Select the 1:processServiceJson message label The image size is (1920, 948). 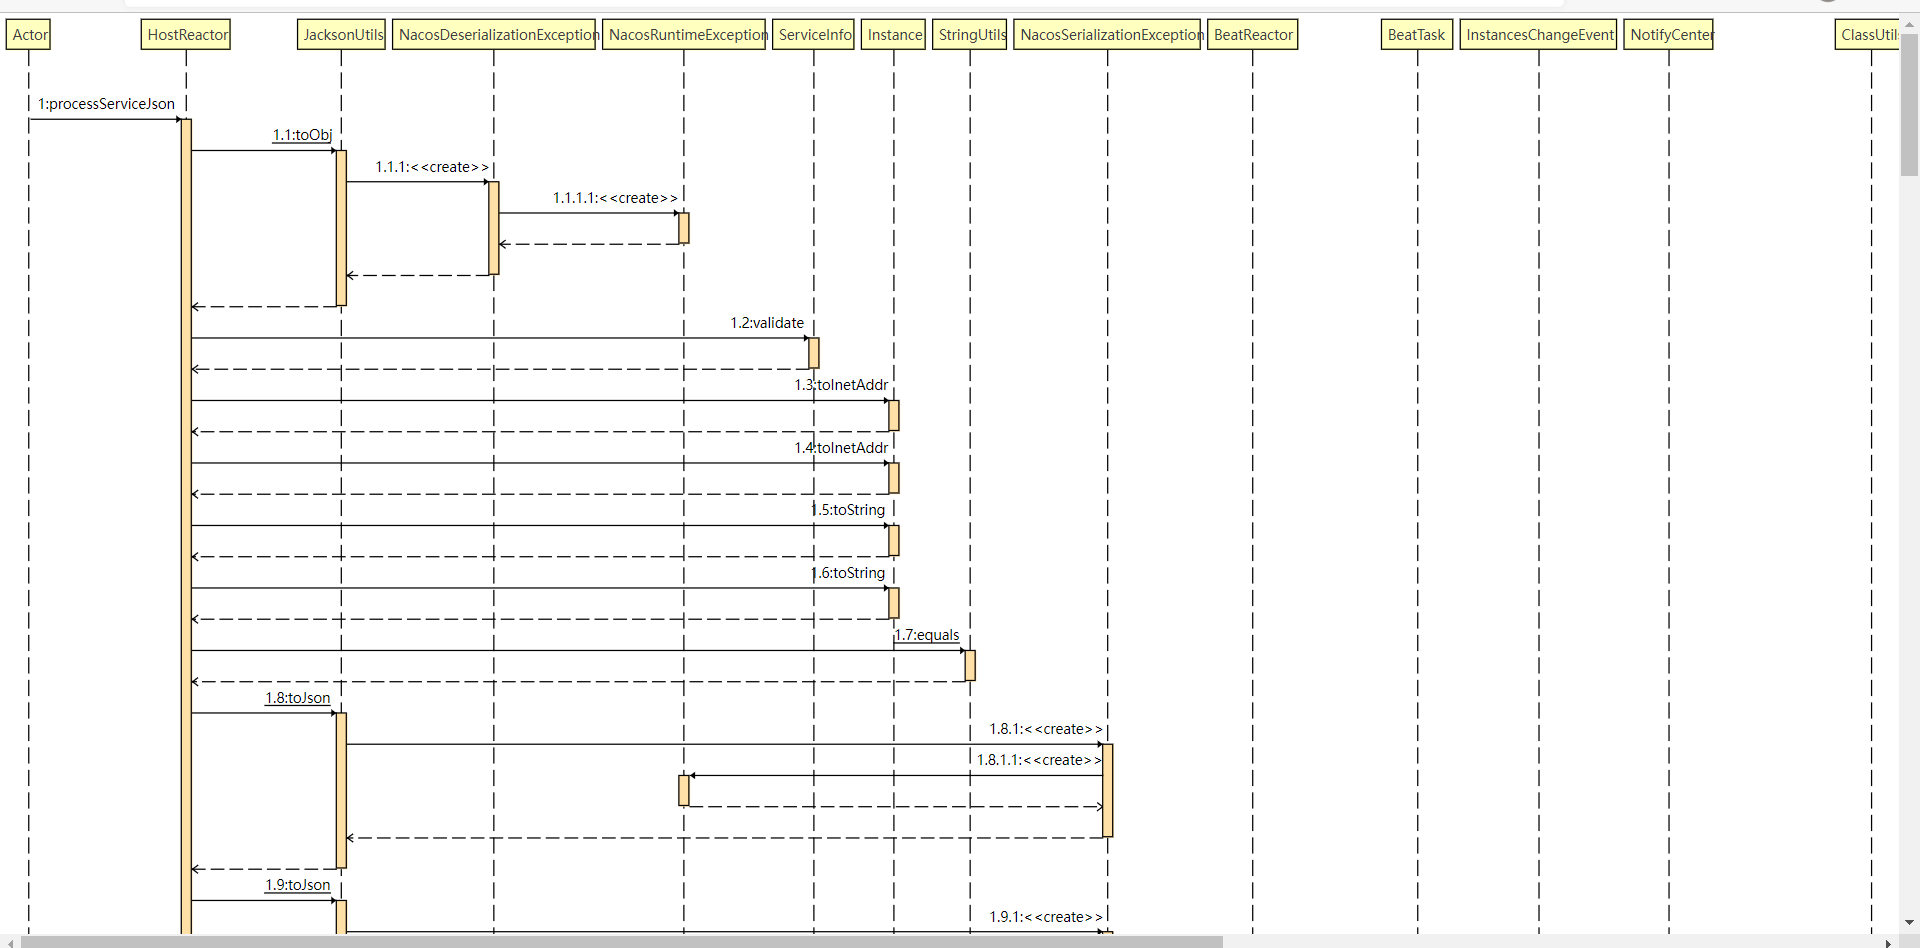coord(106,103)
